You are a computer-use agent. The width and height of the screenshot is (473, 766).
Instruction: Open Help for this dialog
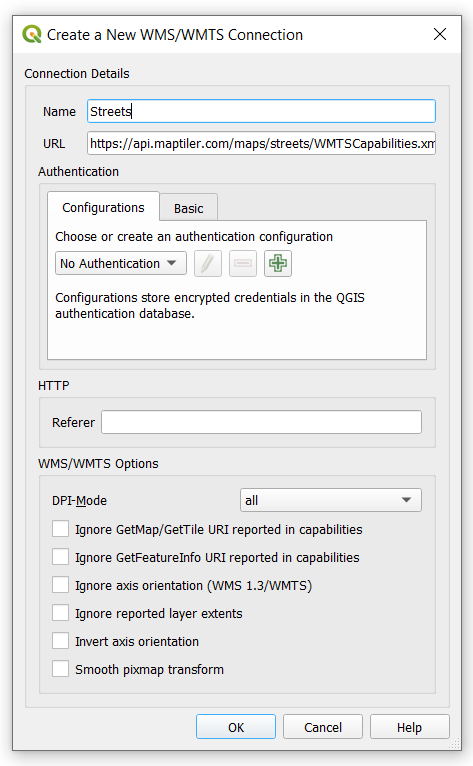tap(409, 727)
